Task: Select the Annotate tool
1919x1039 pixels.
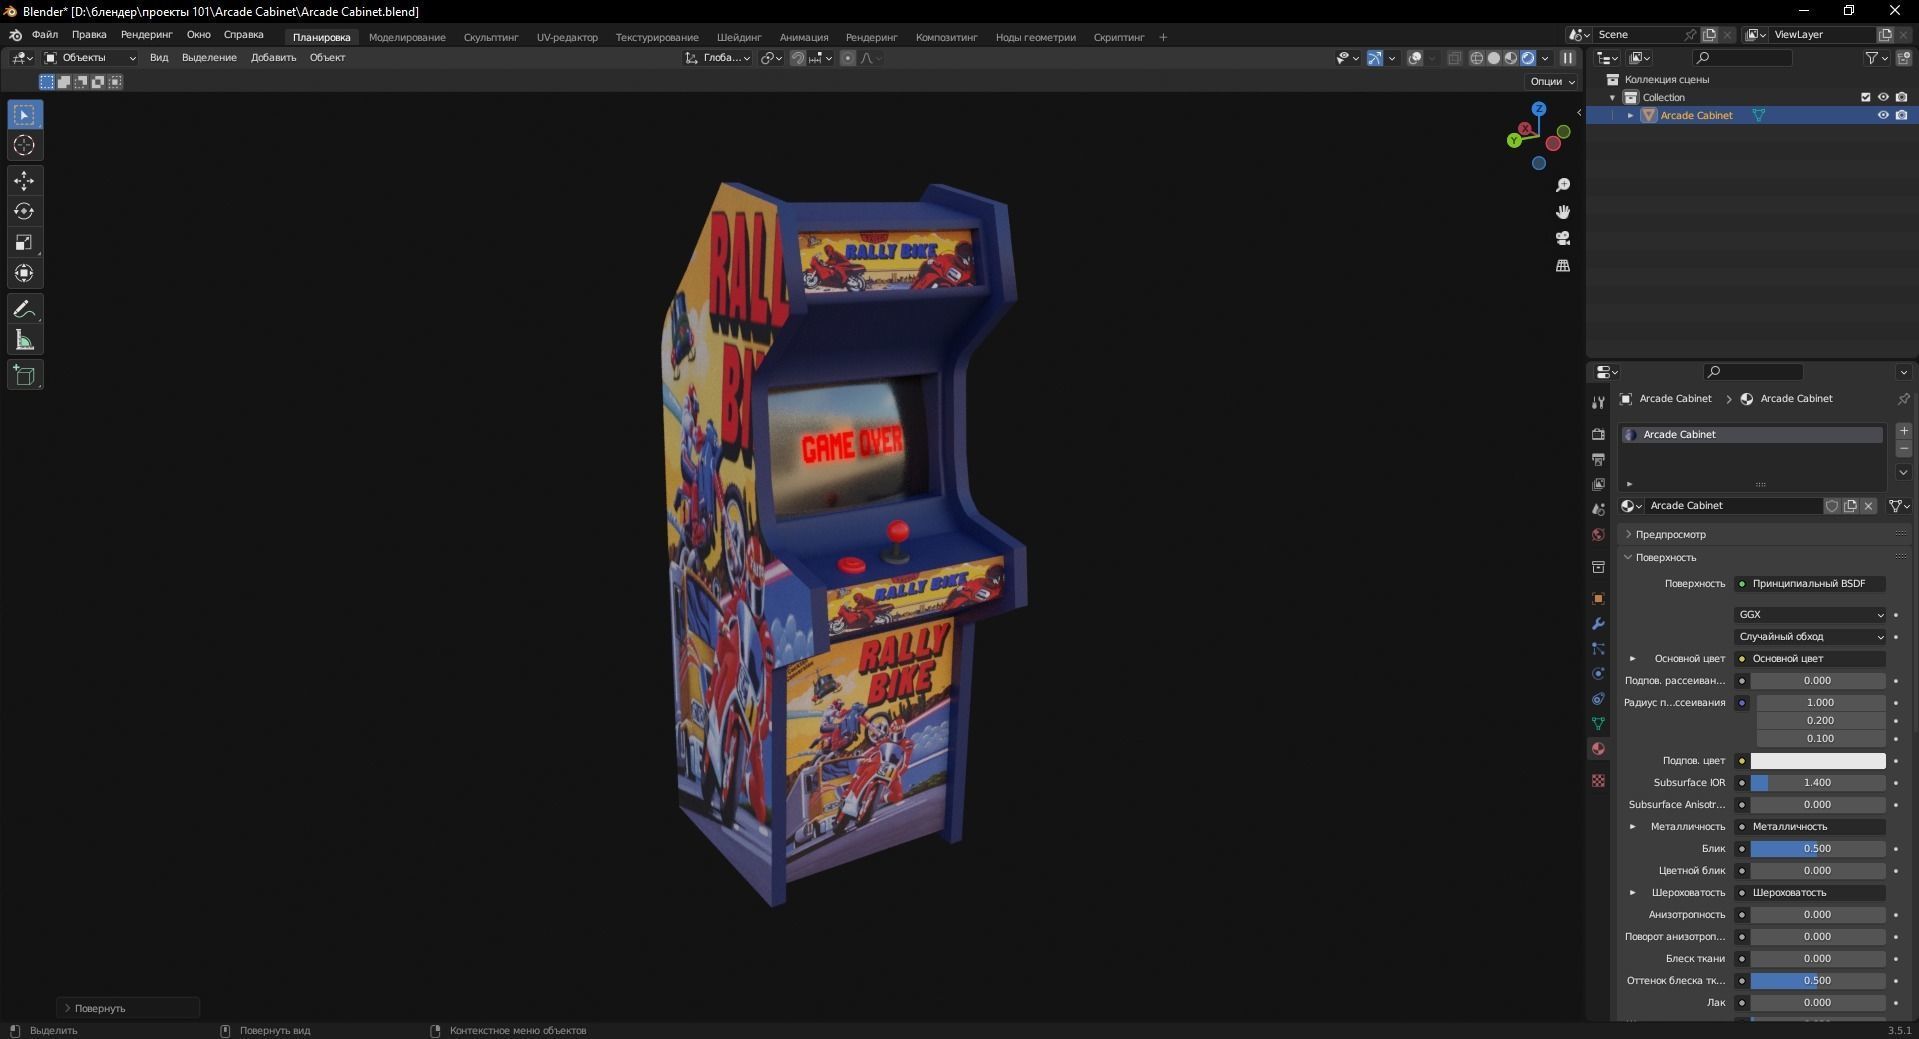Action: pos(24,310)
